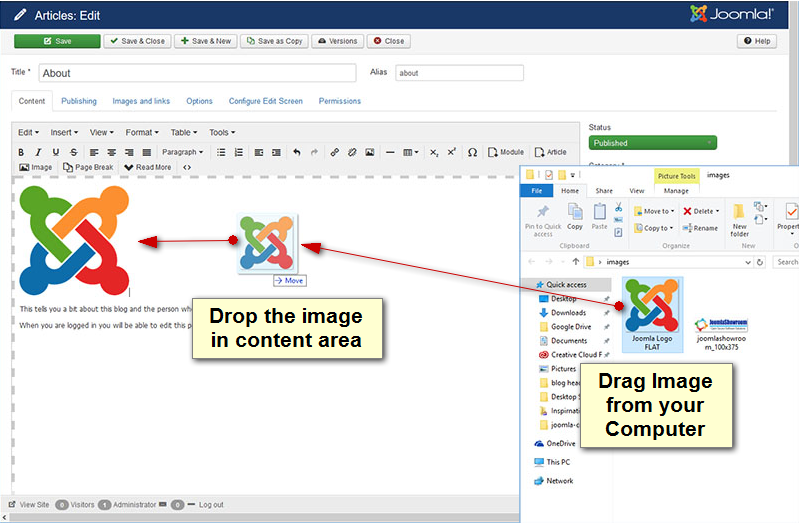801x525 pixels.
Task: Open the Table menu
Action: click(184, 132)
